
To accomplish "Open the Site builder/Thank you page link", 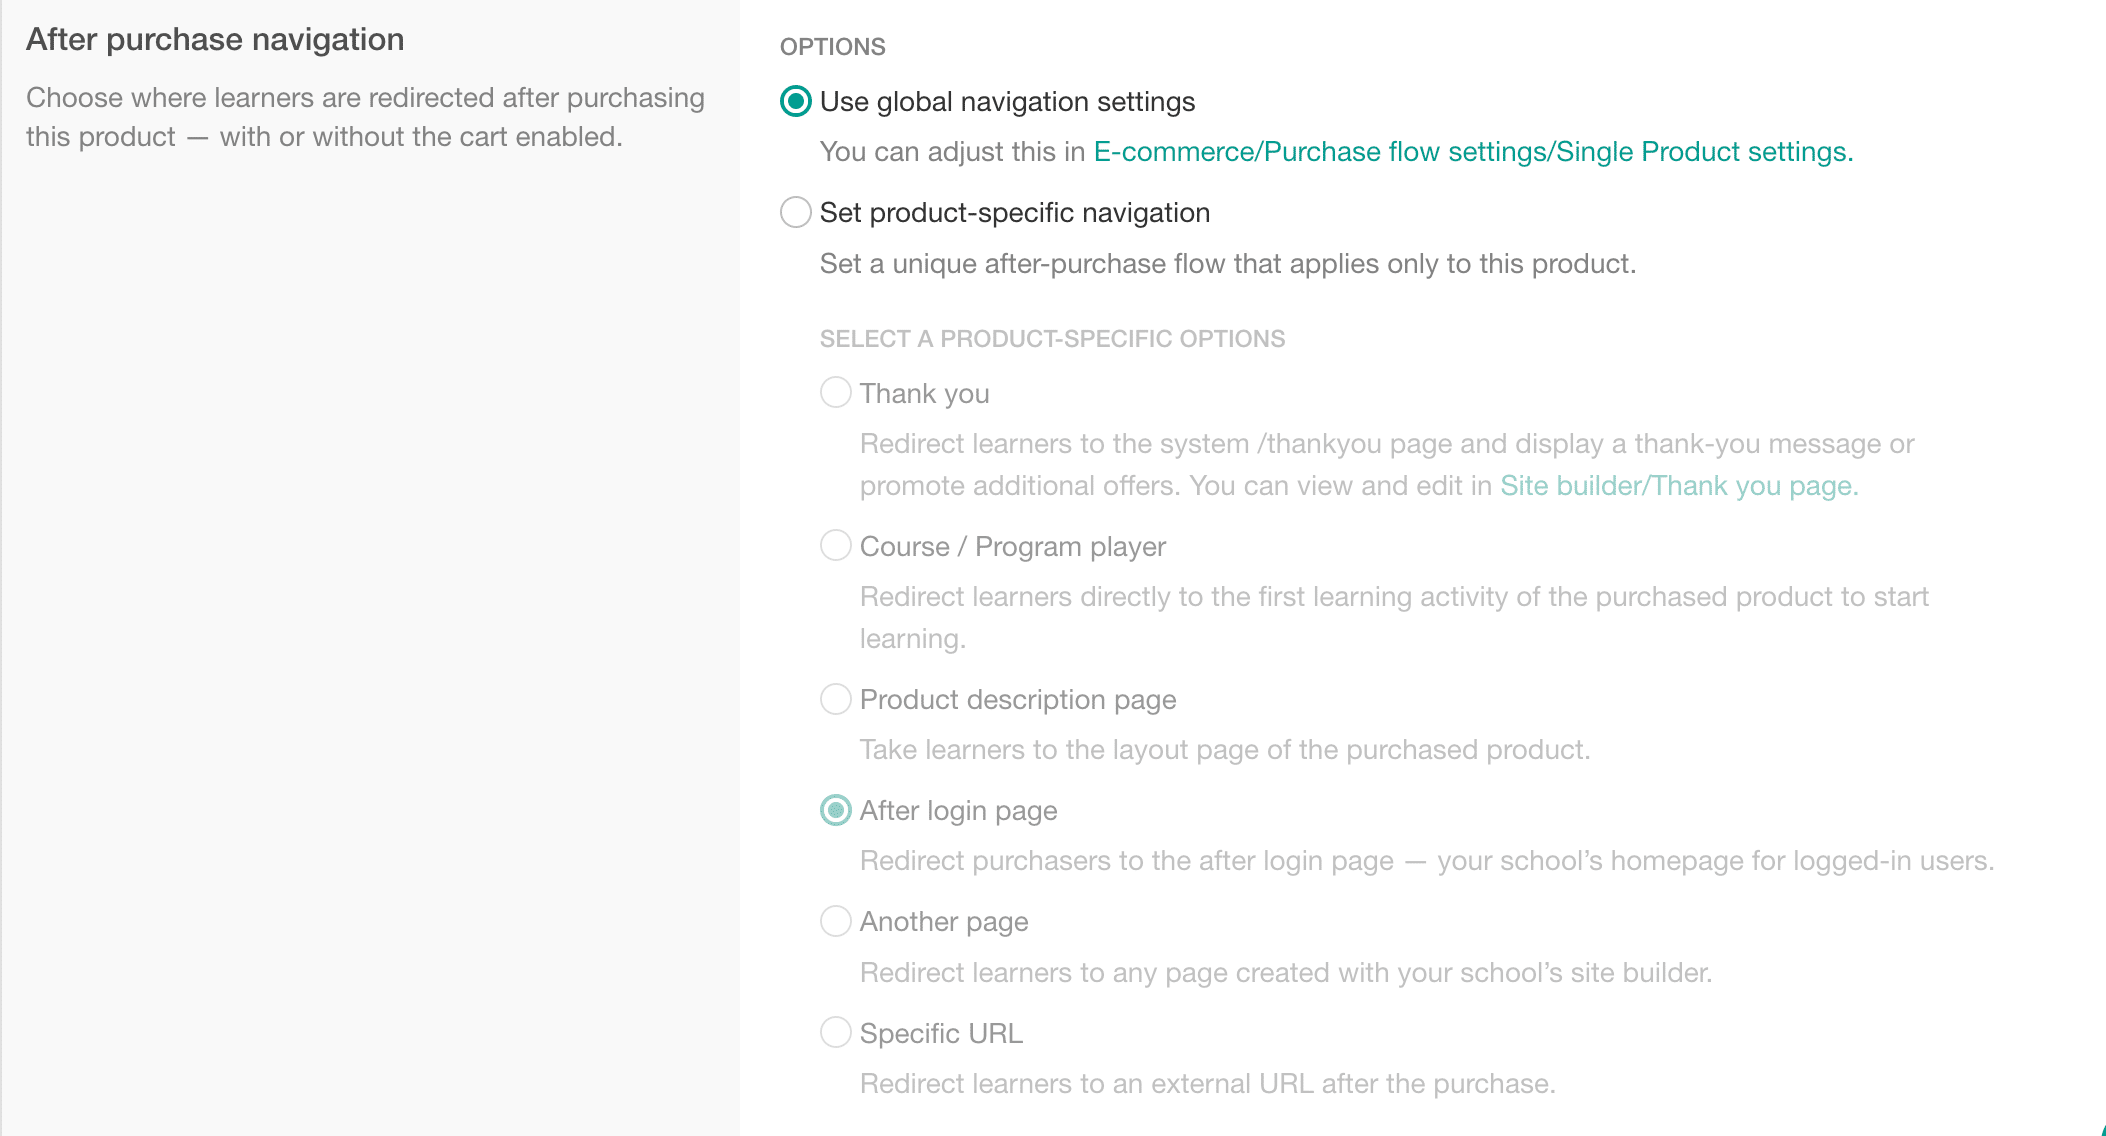I will click(x=1678, y=486).
